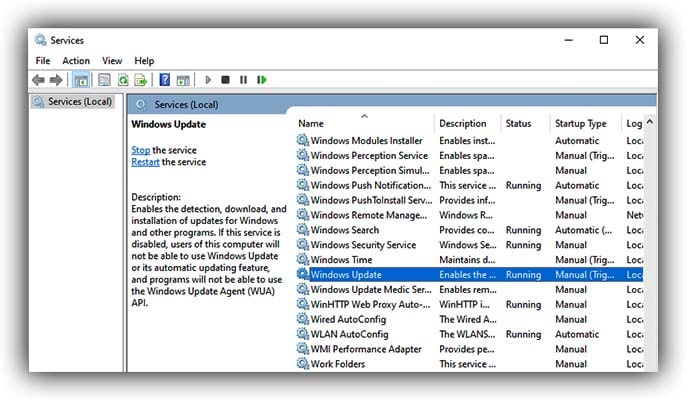Toggle the Show/Hide Action Pane icon

point(183,80)
